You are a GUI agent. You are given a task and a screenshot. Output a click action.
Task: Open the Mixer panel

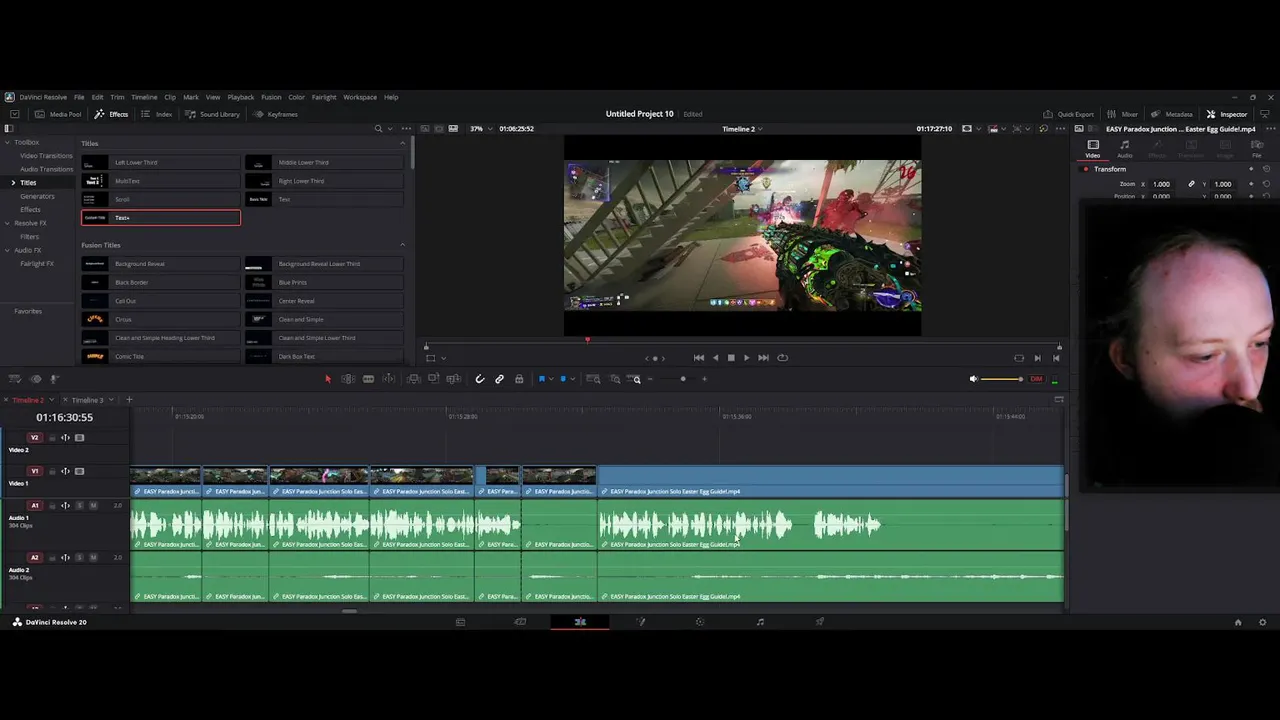point(1122,114)
